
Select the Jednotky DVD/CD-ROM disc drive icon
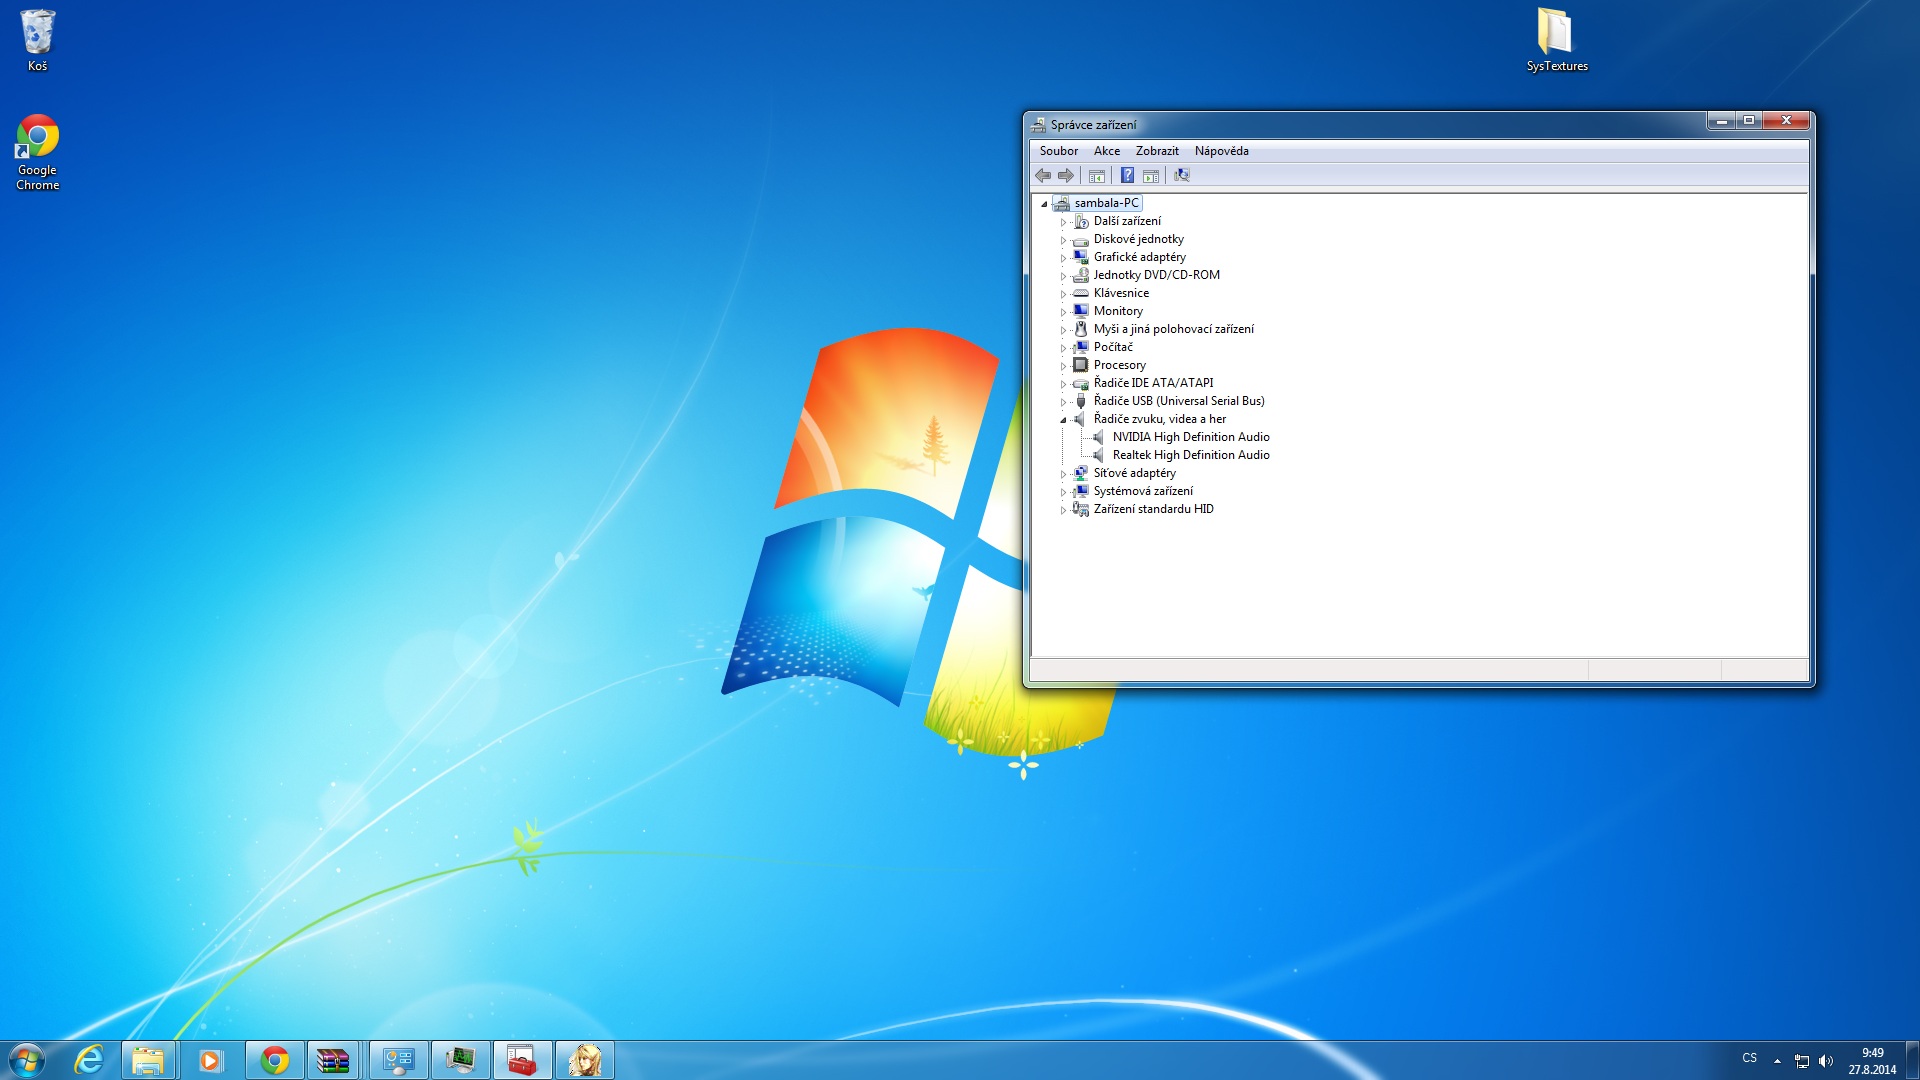click(x=1081, y=275)
